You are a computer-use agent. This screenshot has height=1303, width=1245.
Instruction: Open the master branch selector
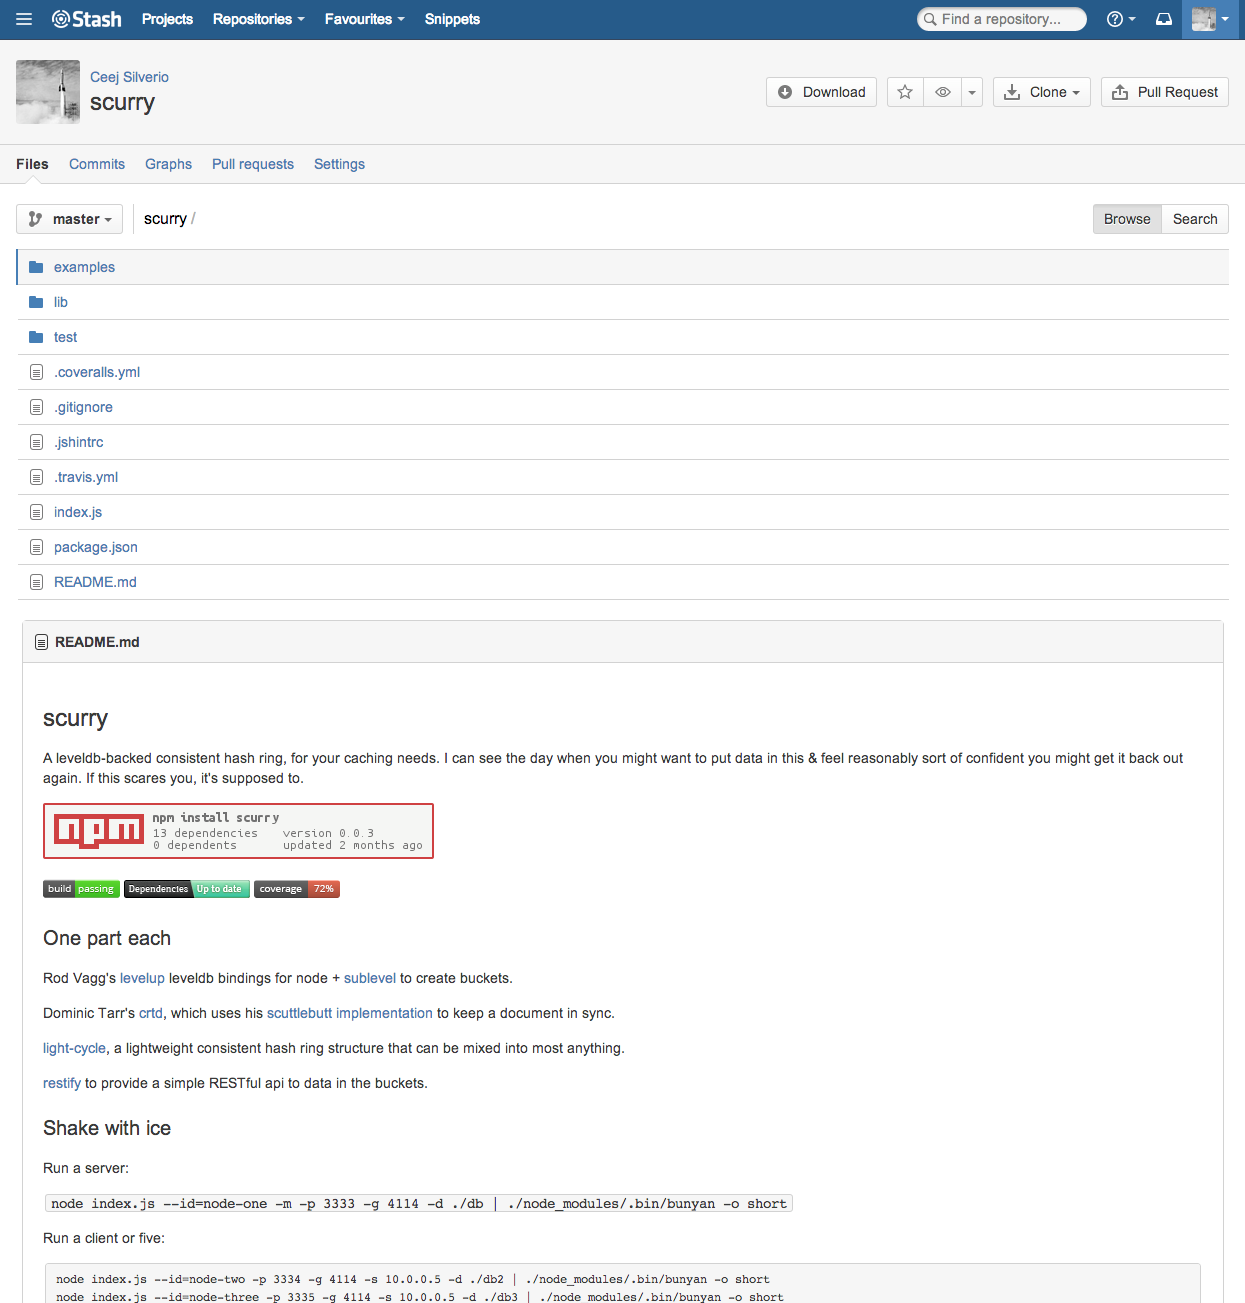[70, 219]
